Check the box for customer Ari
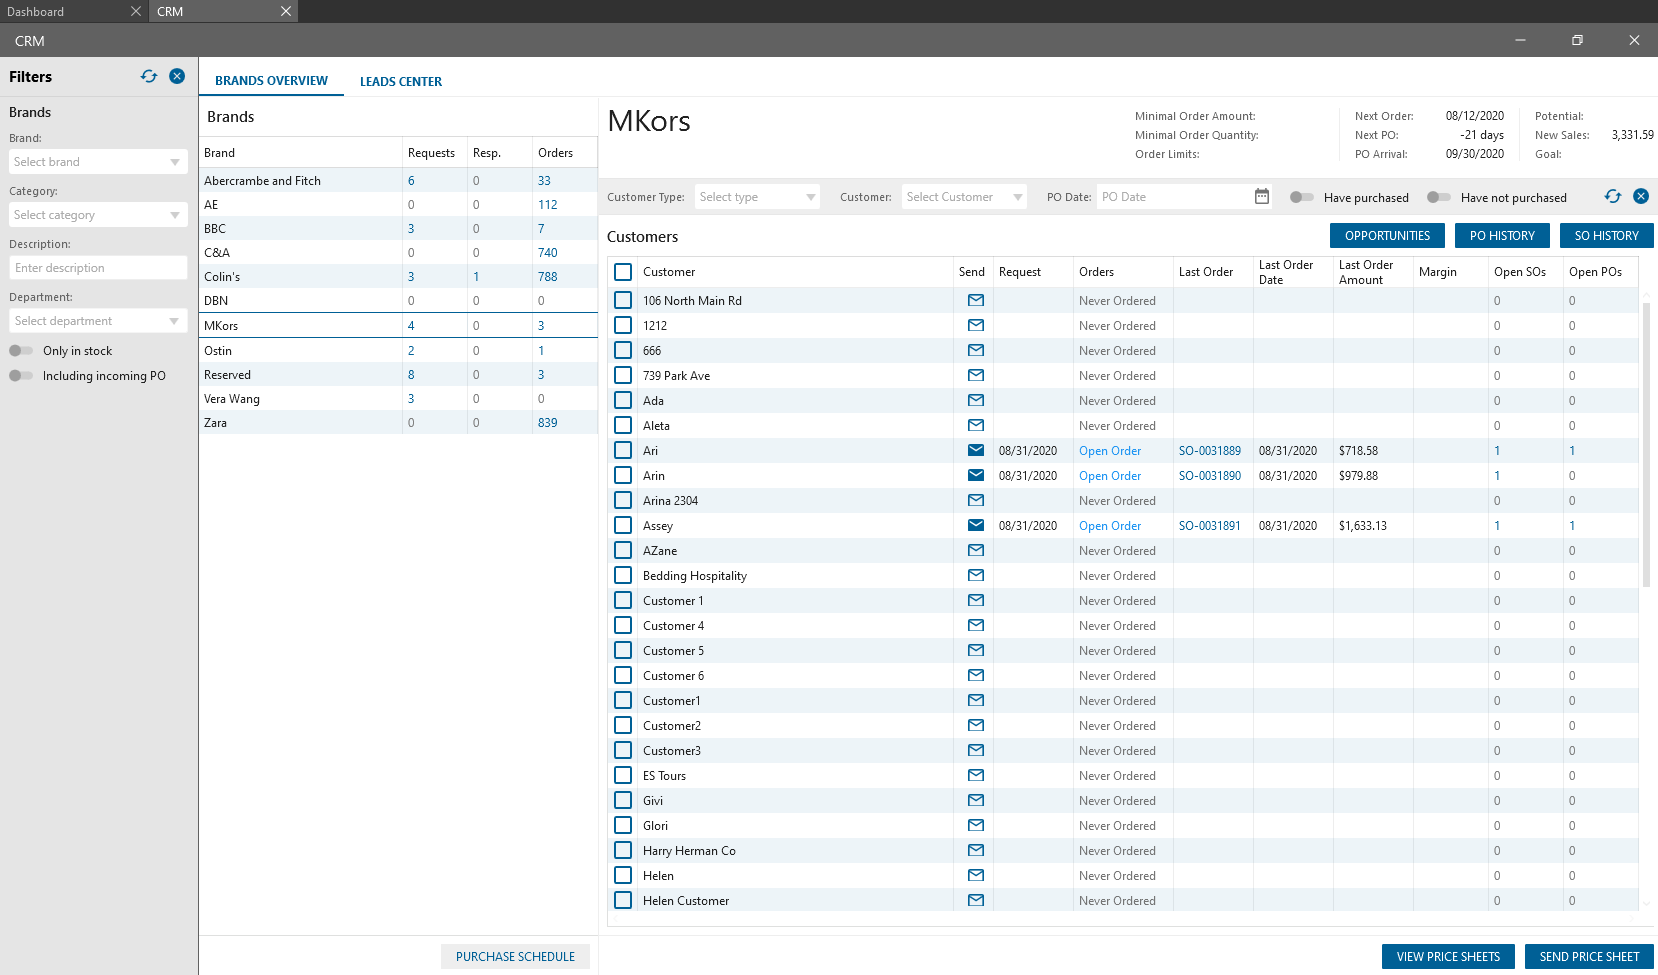This screenshot has height=975, width=1658. (623, 450)
